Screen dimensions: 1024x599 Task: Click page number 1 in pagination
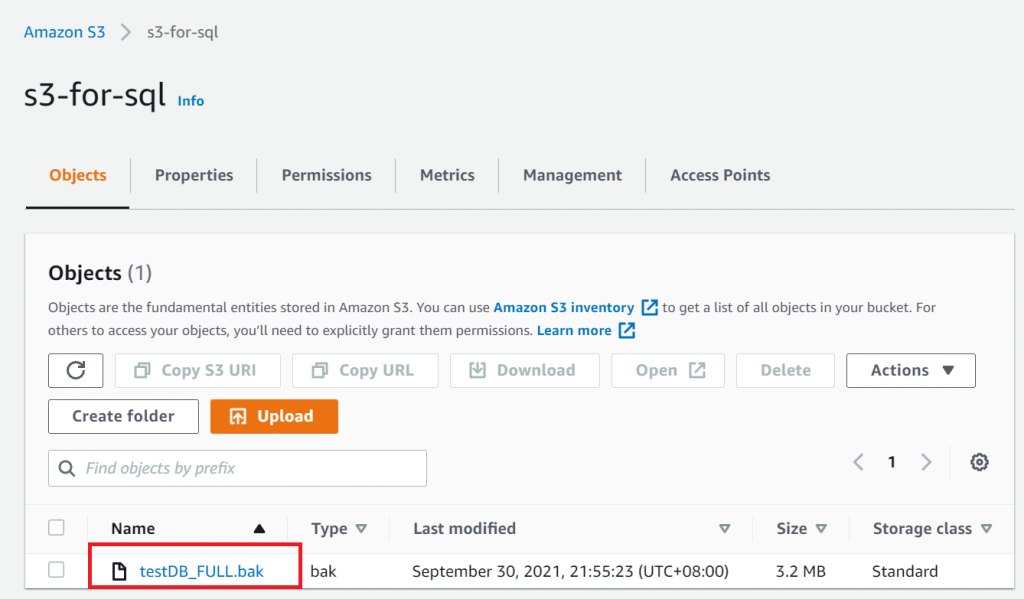891,462
